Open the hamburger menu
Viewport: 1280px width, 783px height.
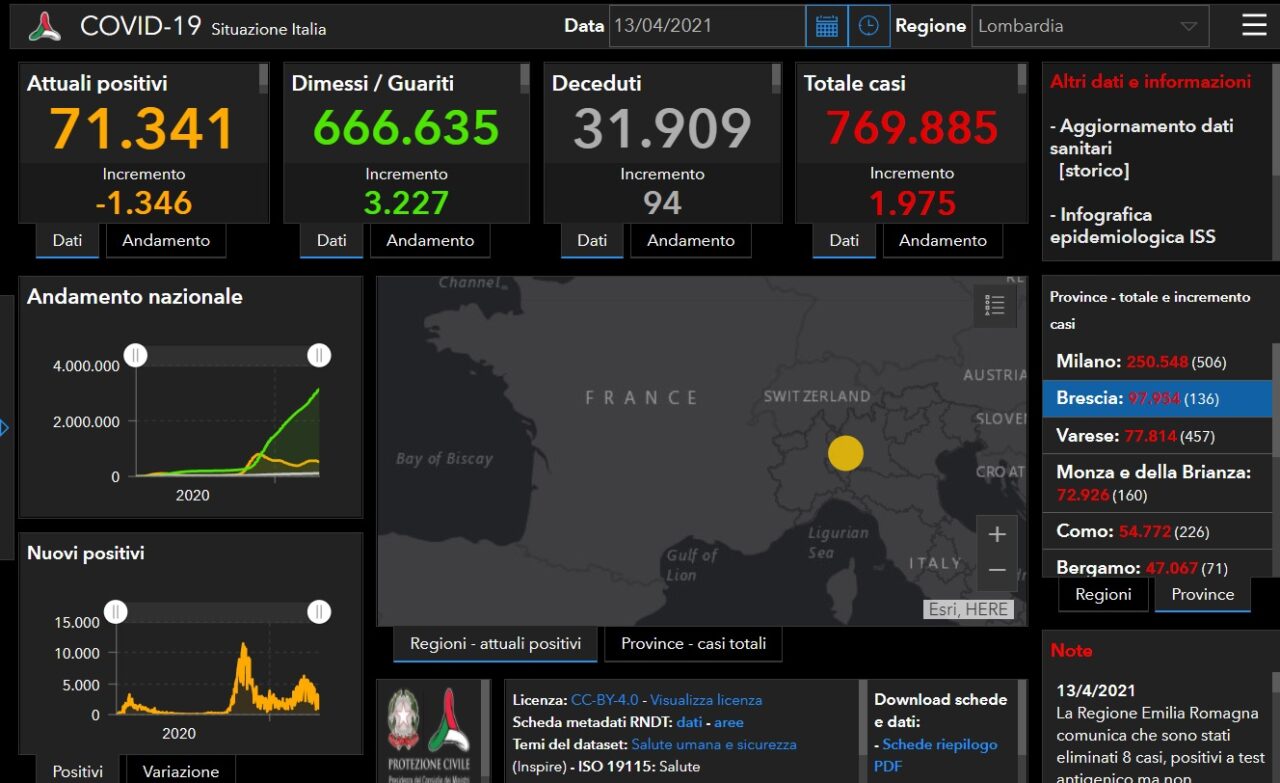(1253, 26)
